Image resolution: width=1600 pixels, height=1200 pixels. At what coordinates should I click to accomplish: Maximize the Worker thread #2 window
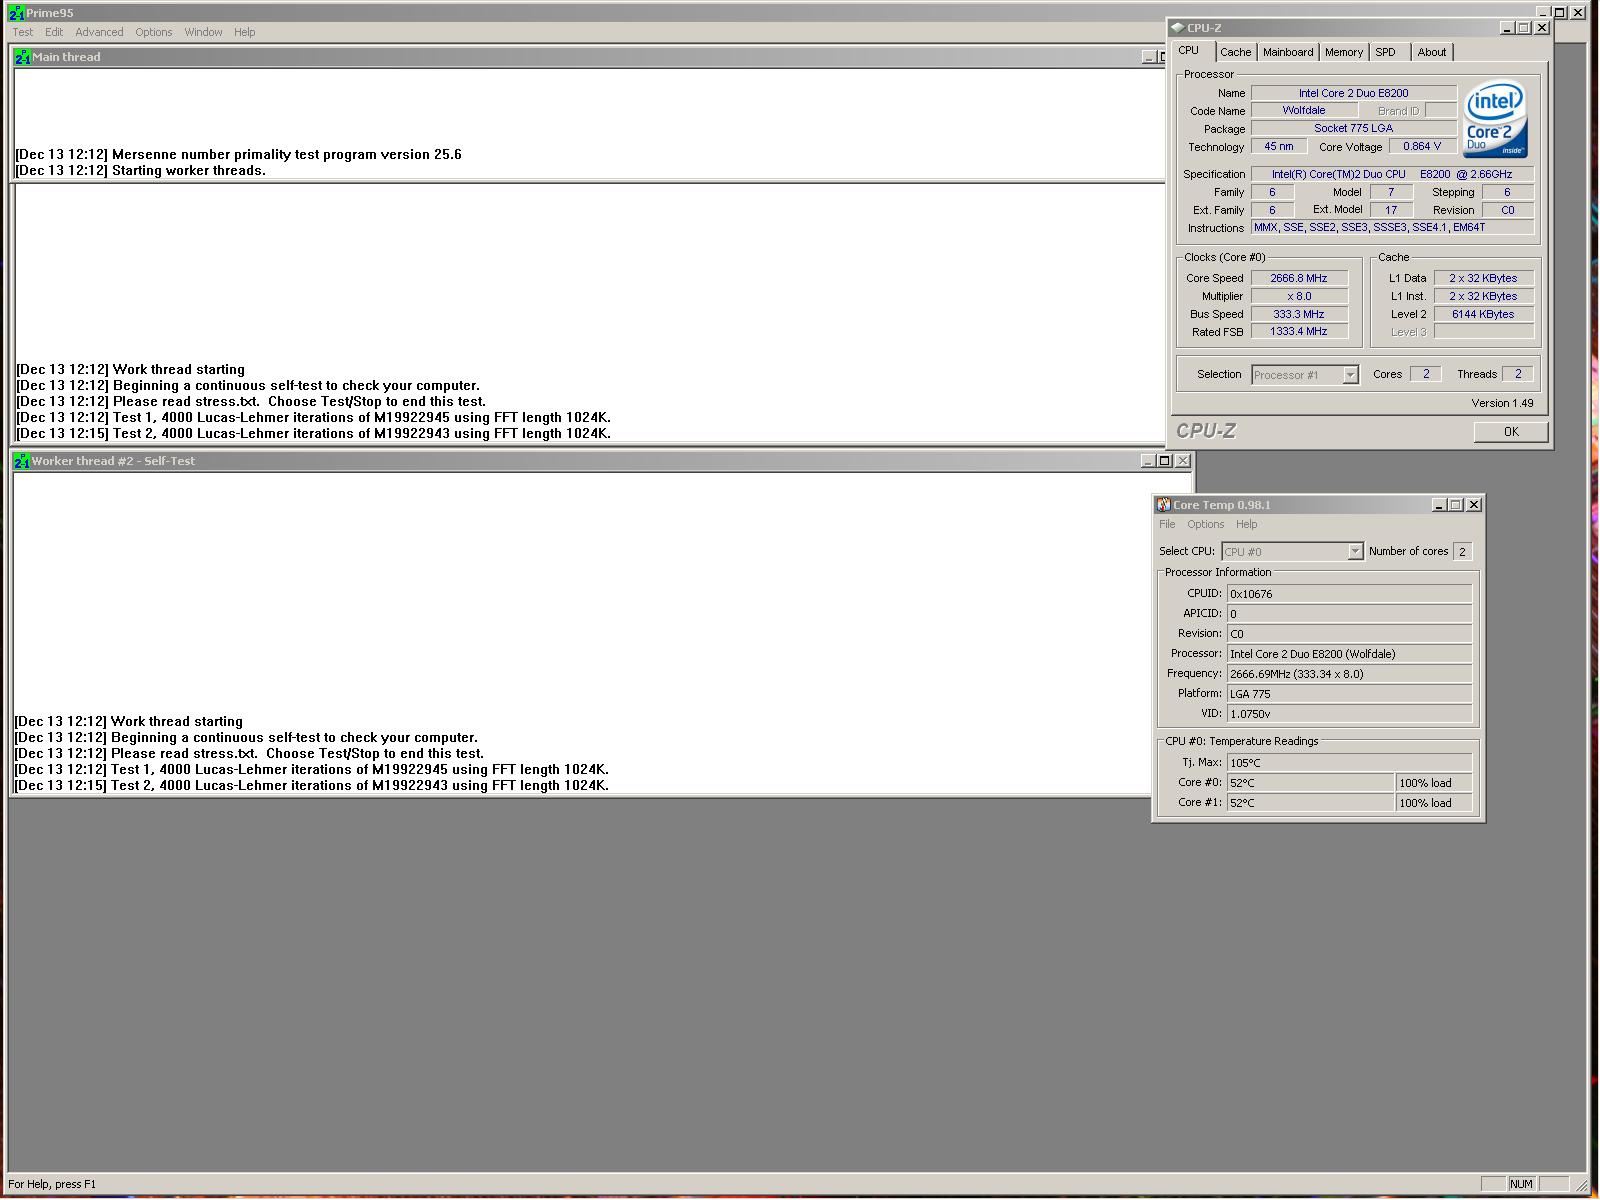tap(1165, 461)
